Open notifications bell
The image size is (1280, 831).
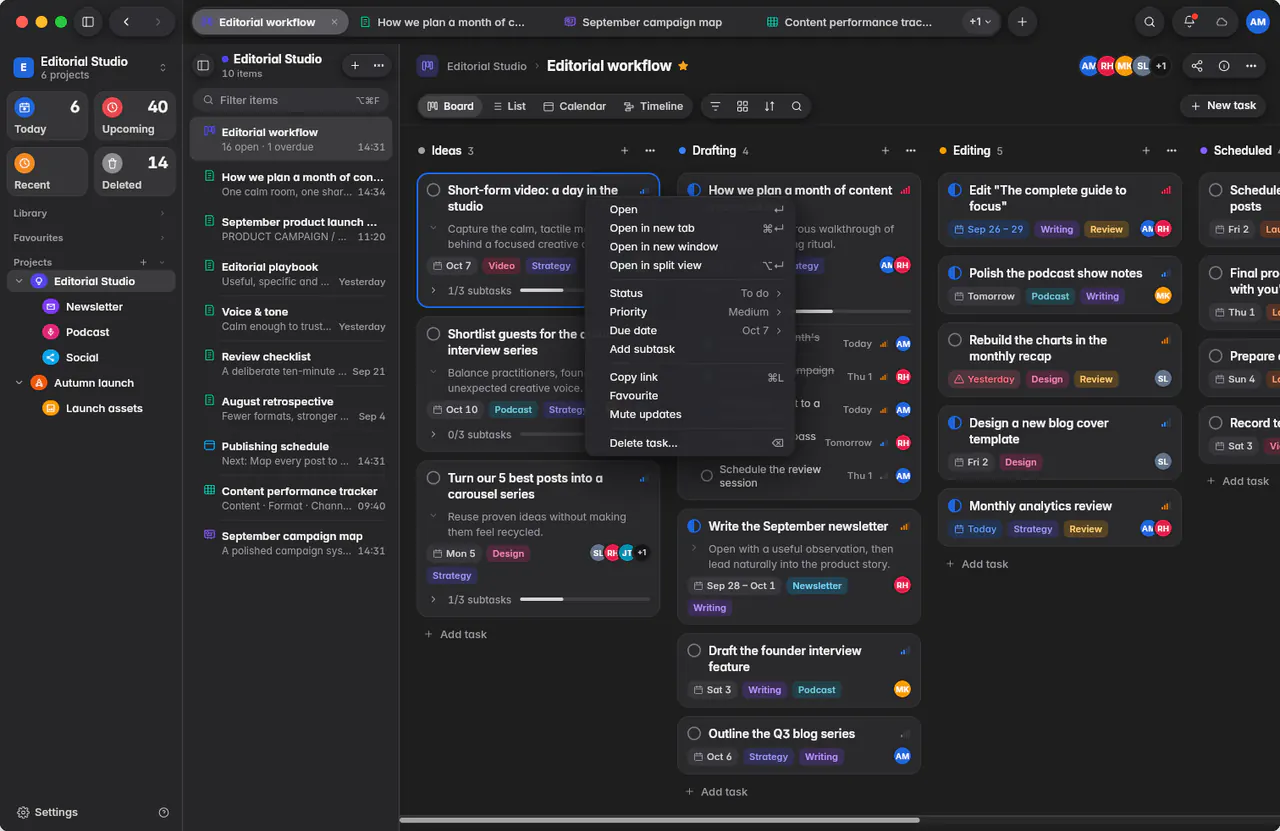tap(1190, 22)
